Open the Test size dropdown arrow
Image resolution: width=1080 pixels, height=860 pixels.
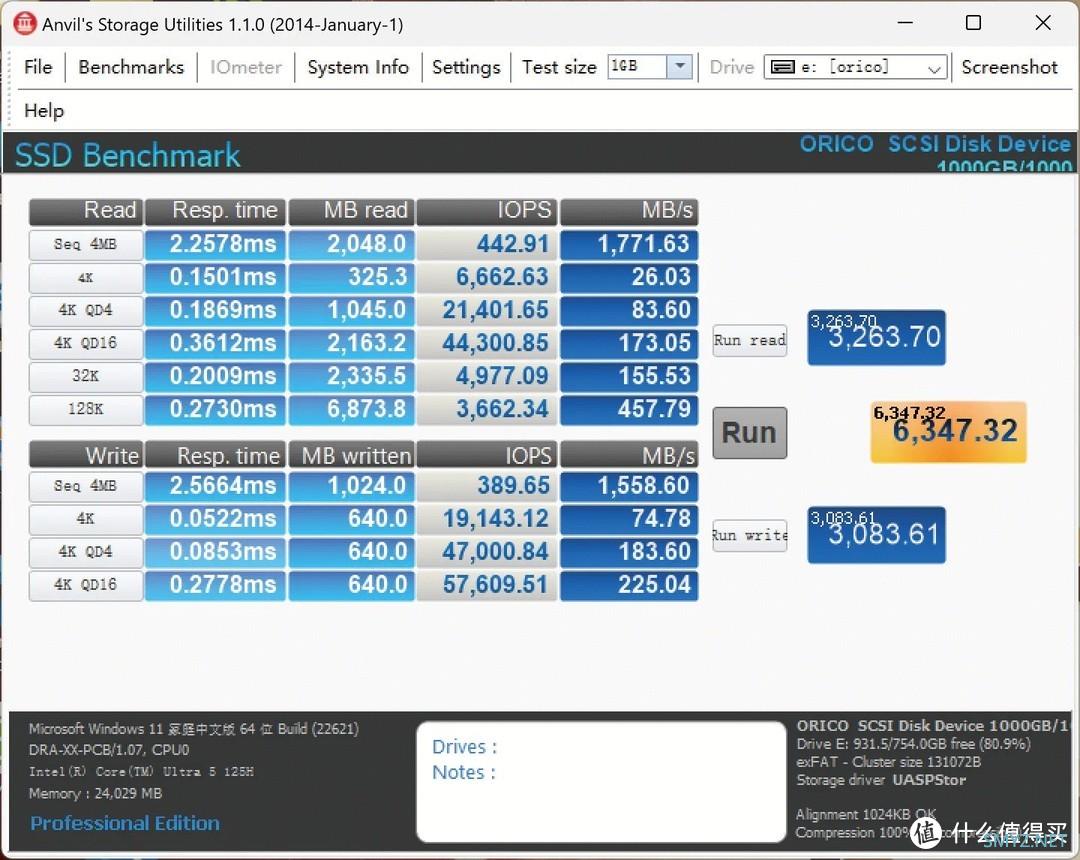(x=680, y=66)
